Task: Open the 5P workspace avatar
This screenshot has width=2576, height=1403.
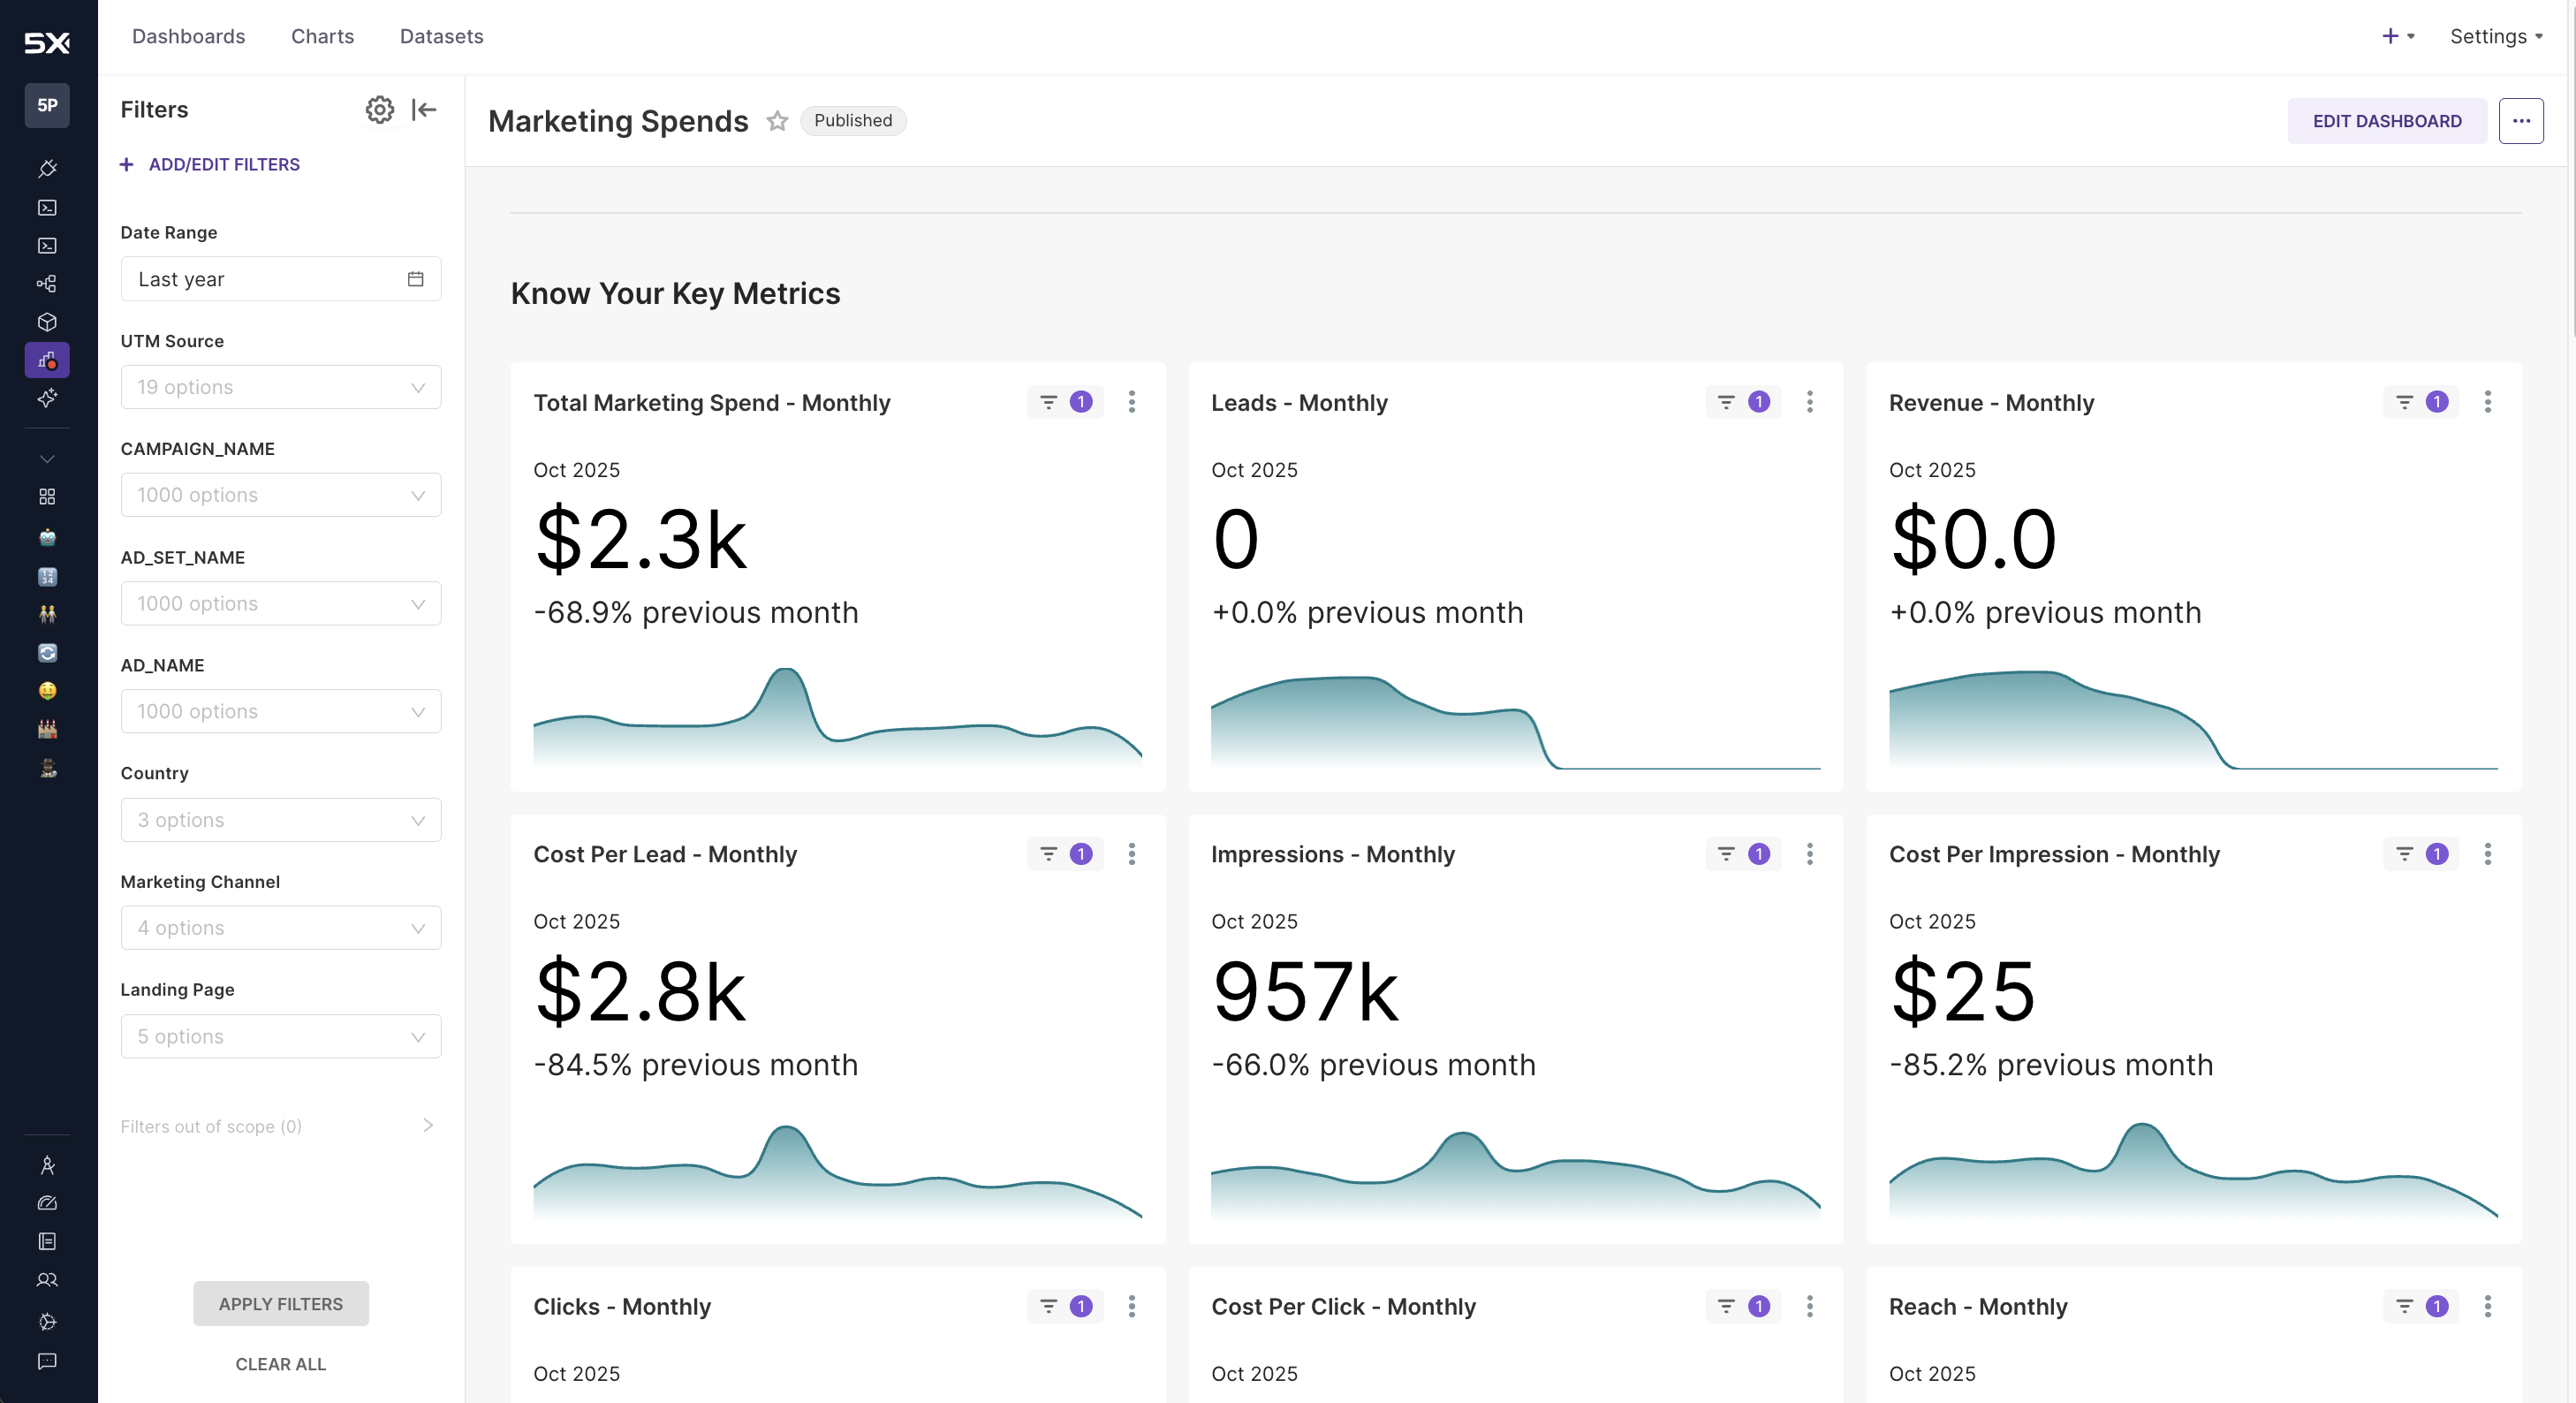Action: click(x=47, y=105)
